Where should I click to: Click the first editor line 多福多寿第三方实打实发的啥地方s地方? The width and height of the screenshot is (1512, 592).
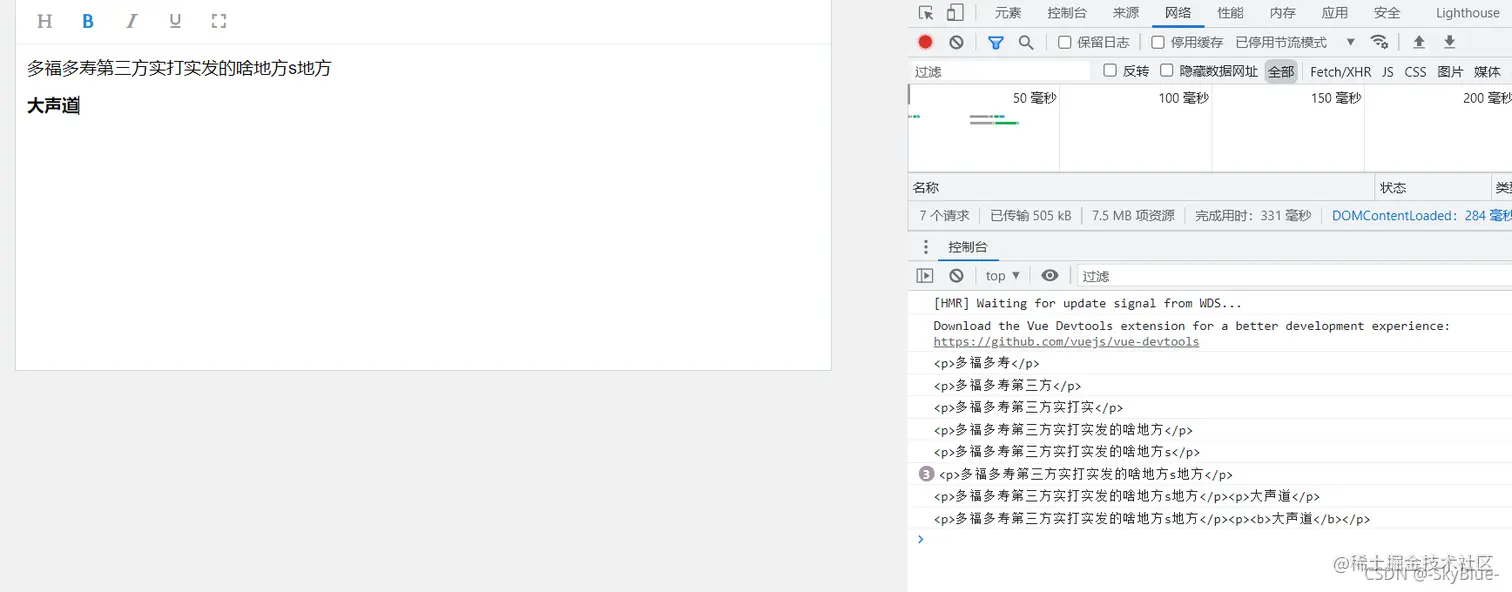tap(179, 68)
